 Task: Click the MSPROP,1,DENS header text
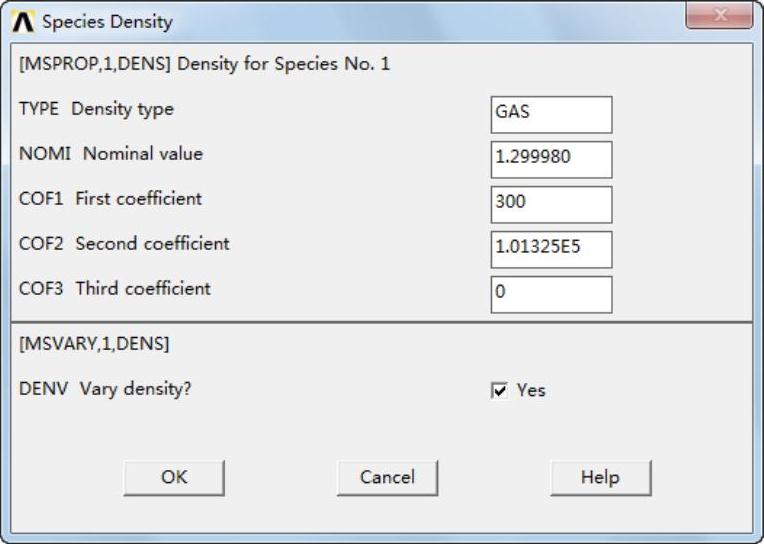[x=204, y=65]
